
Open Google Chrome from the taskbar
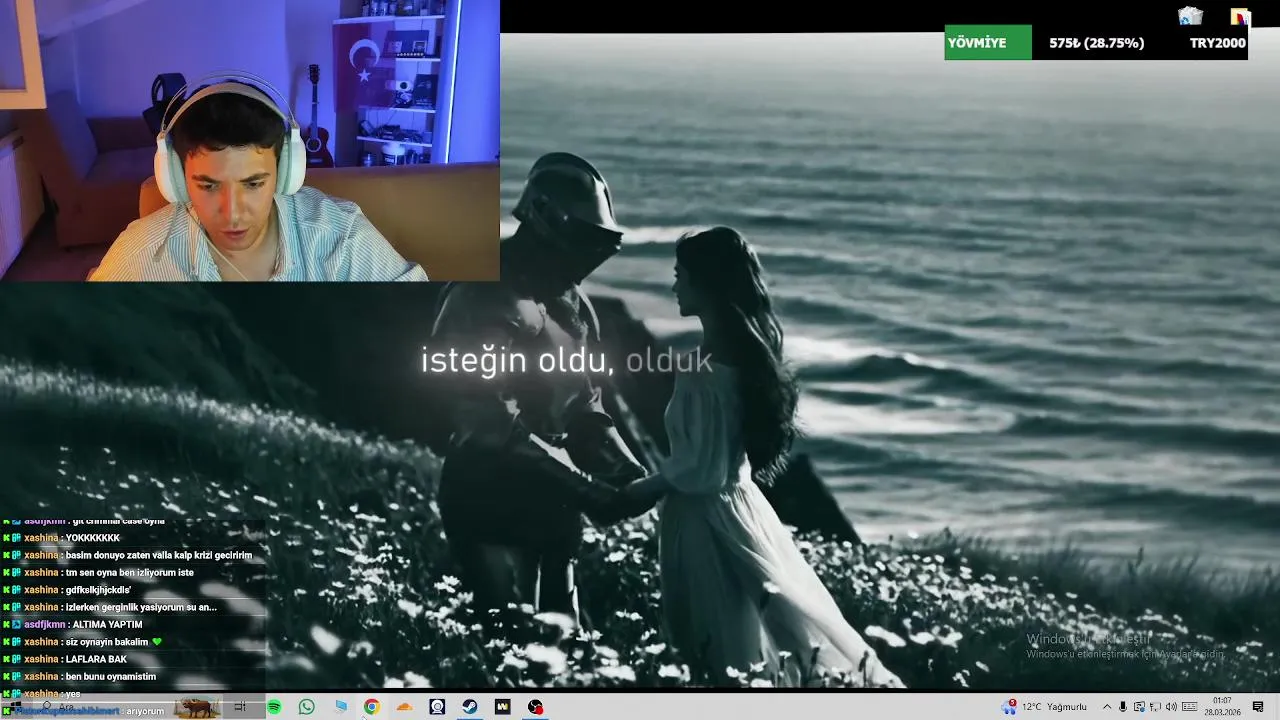coord(371,707)
